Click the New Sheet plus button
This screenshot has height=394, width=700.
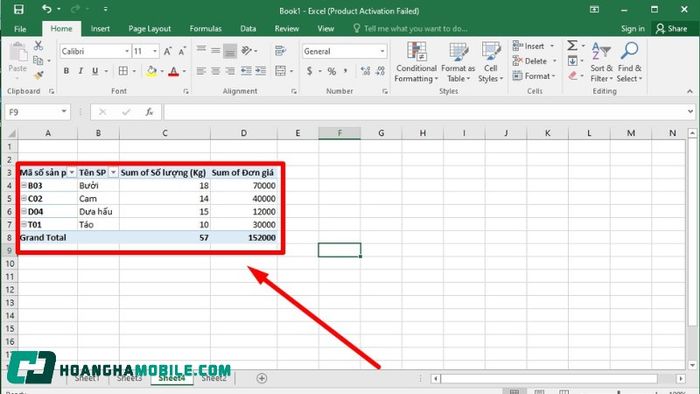[262, 378]
